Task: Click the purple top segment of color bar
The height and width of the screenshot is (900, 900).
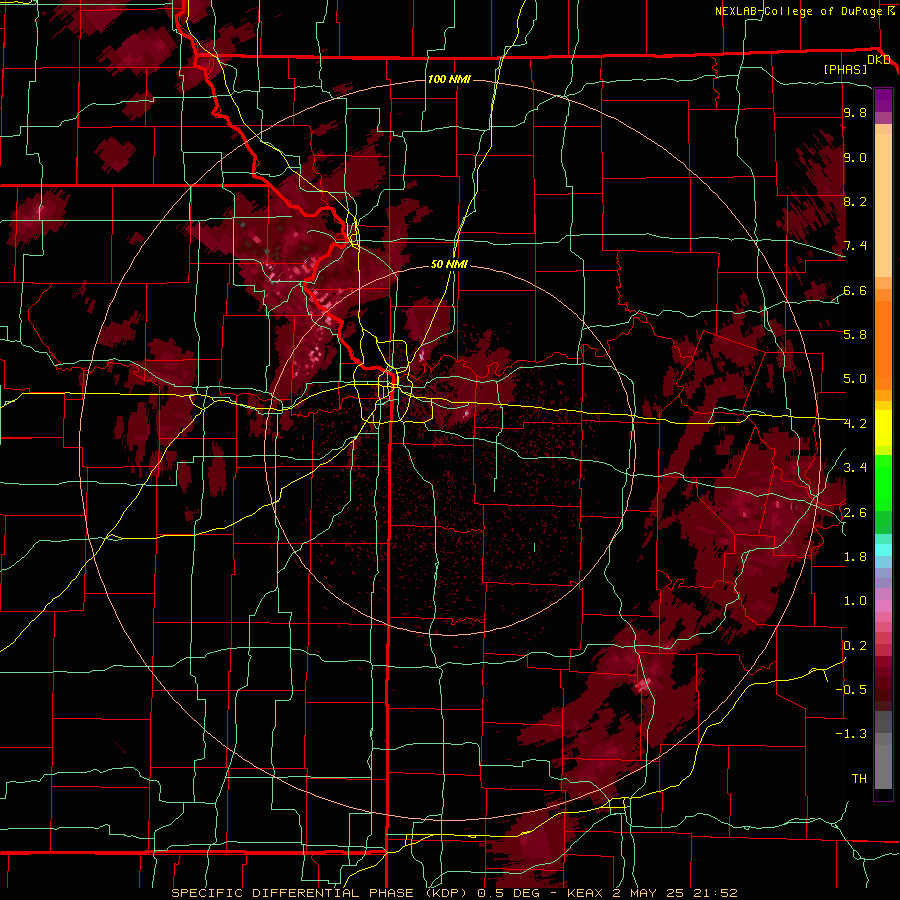Action: tap(883, 100)
